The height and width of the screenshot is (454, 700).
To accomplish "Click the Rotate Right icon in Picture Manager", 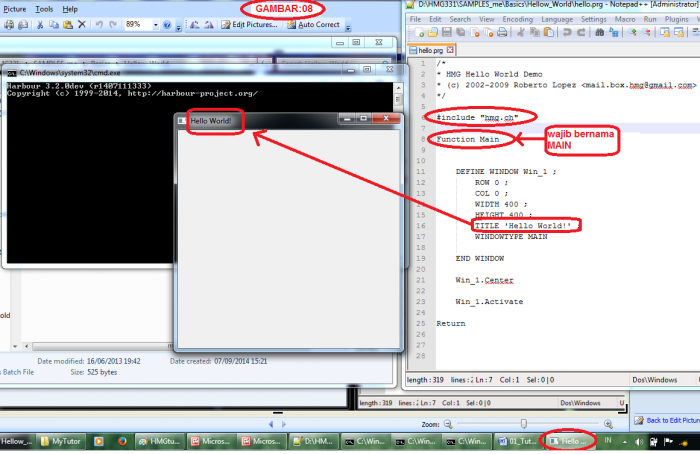I will tap(209, 25).
